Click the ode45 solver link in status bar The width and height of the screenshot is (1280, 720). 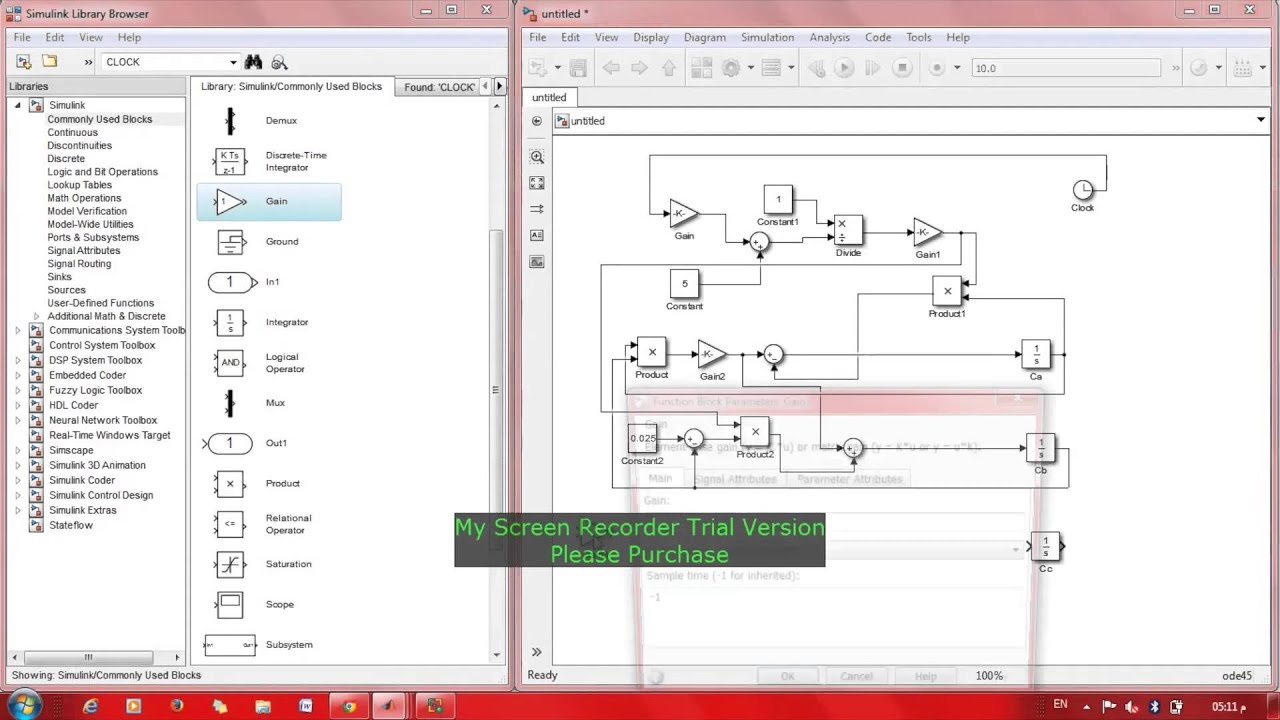(1237, 676)
